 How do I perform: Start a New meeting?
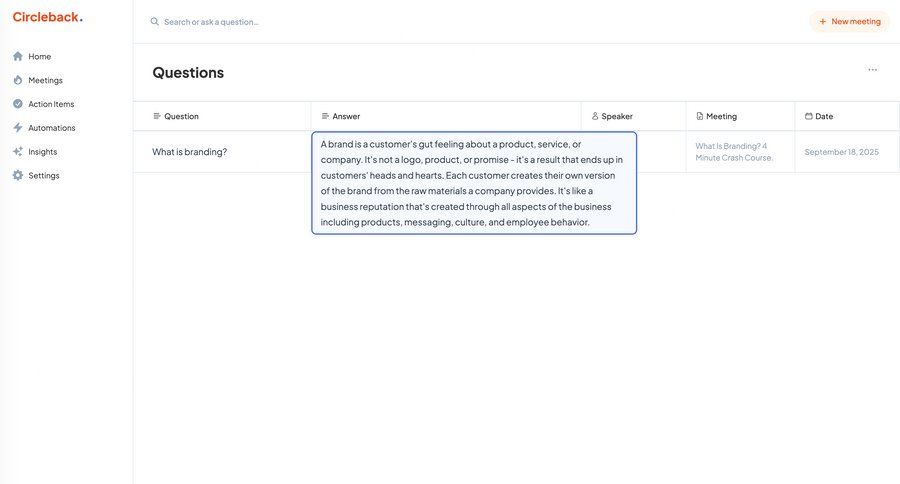pos(849,21)
